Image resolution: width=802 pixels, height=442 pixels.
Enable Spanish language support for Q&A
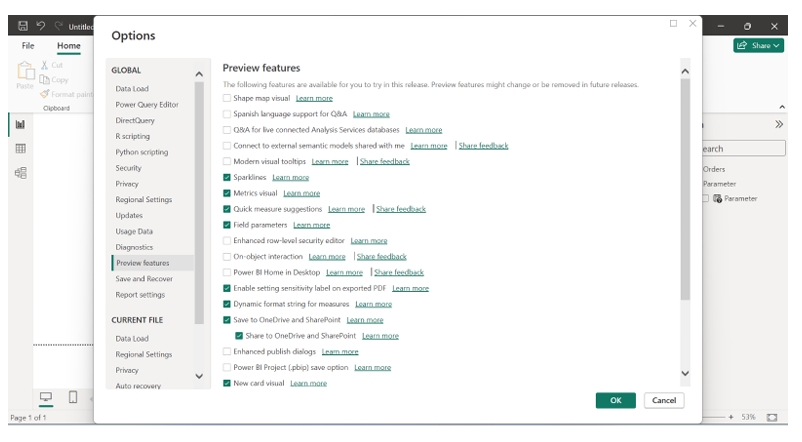click(x=227, y=114)
